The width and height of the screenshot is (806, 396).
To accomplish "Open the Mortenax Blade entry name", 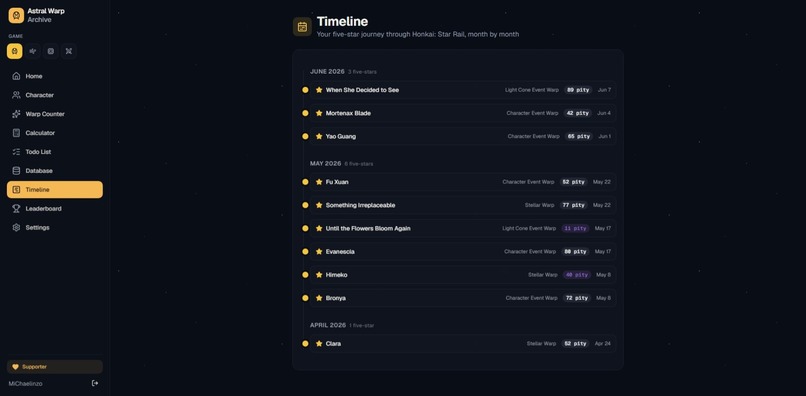I will point(348,113).
